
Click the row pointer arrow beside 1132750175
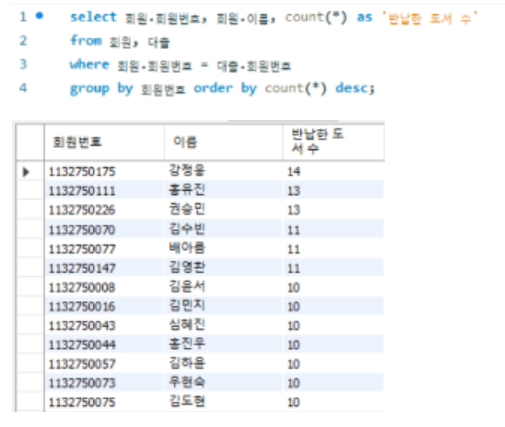[x=26, y=172]
